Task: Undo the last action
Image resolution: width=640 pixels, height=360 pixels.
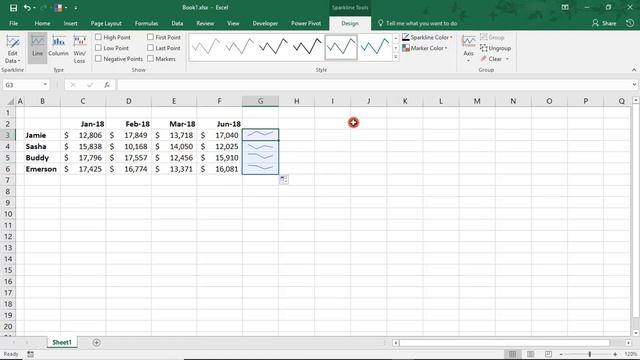Action: pyautogui.click(x=27, y=8)
